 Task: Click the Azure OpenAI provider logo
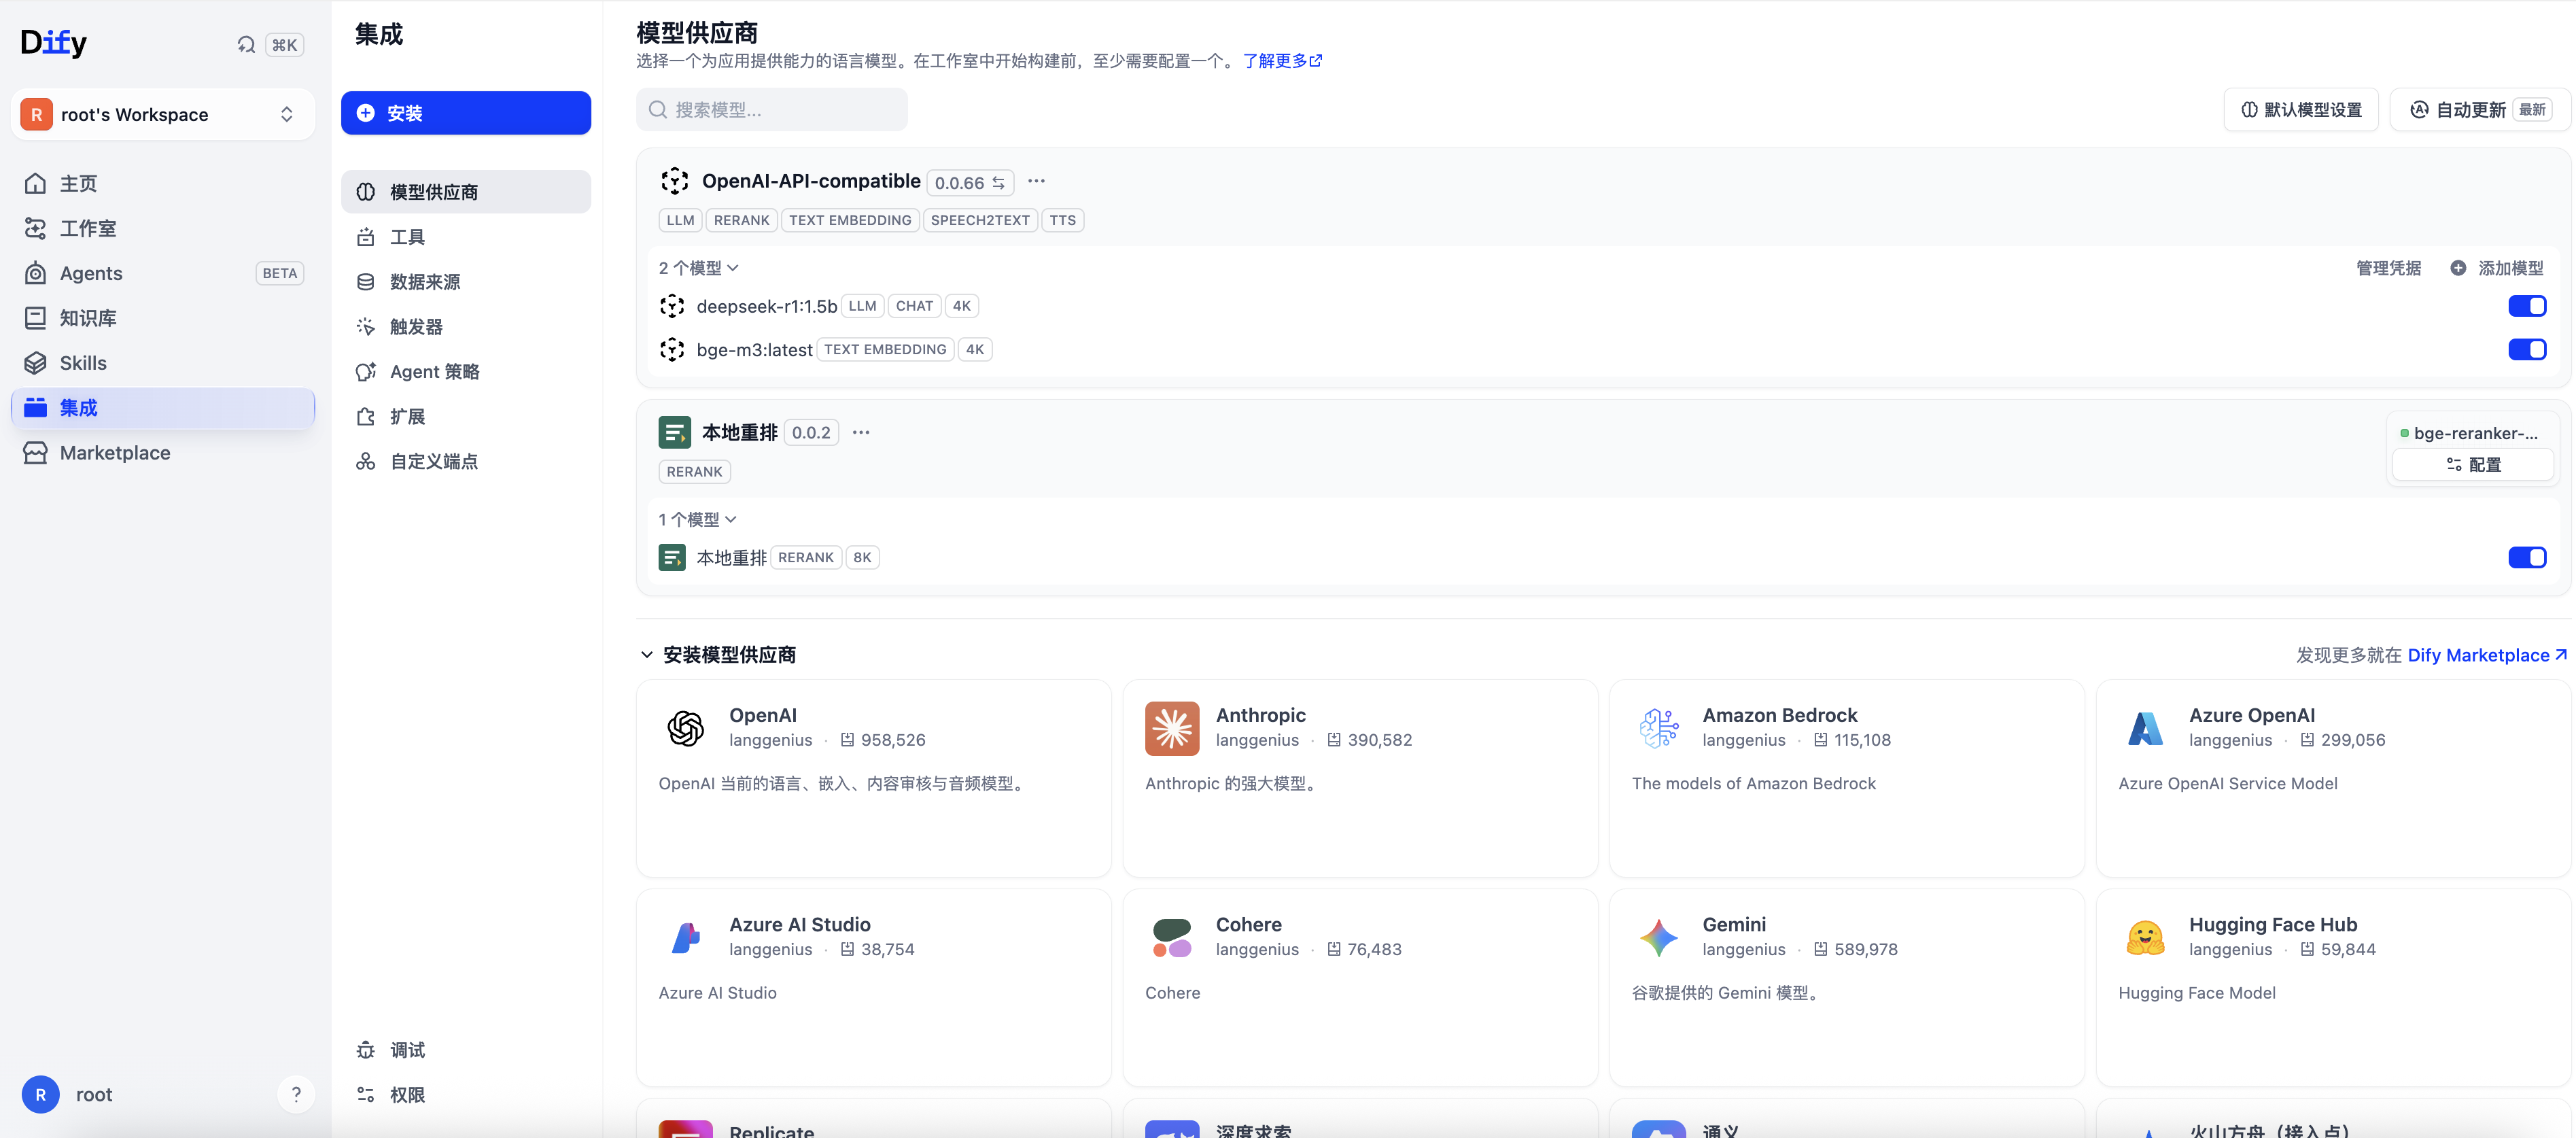click(2146, 728)
